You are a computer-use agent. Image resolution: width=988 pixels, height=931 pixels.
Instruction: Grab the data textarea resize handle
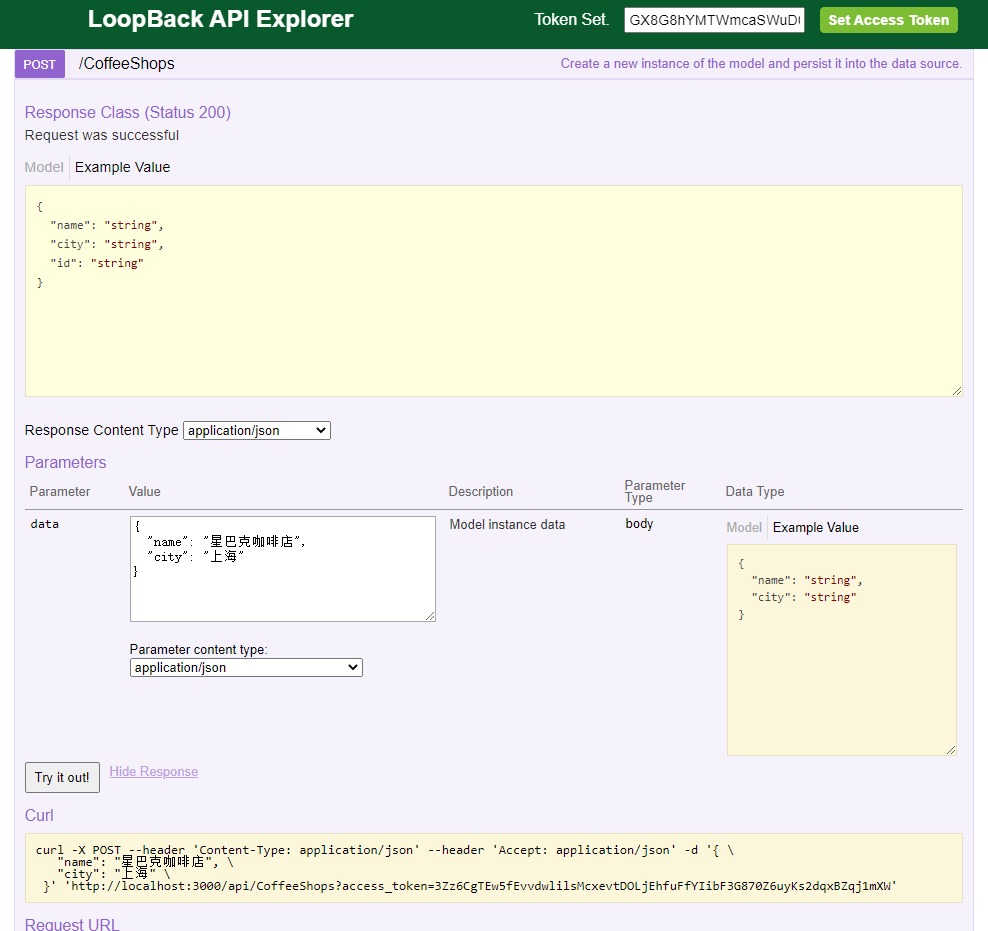pos(430,616)
